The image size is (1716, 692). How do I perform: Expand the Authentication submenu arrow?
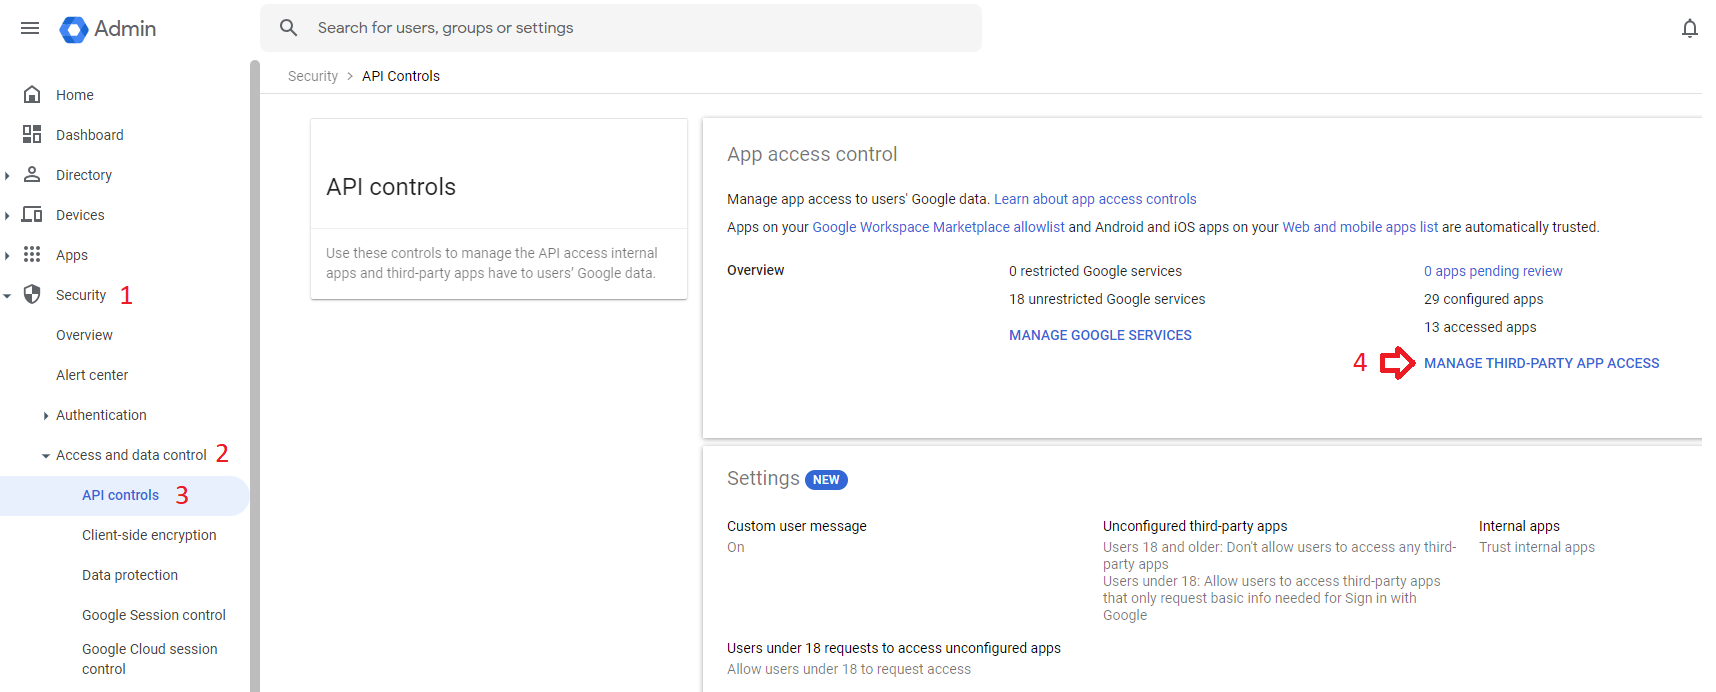(46, 415)
